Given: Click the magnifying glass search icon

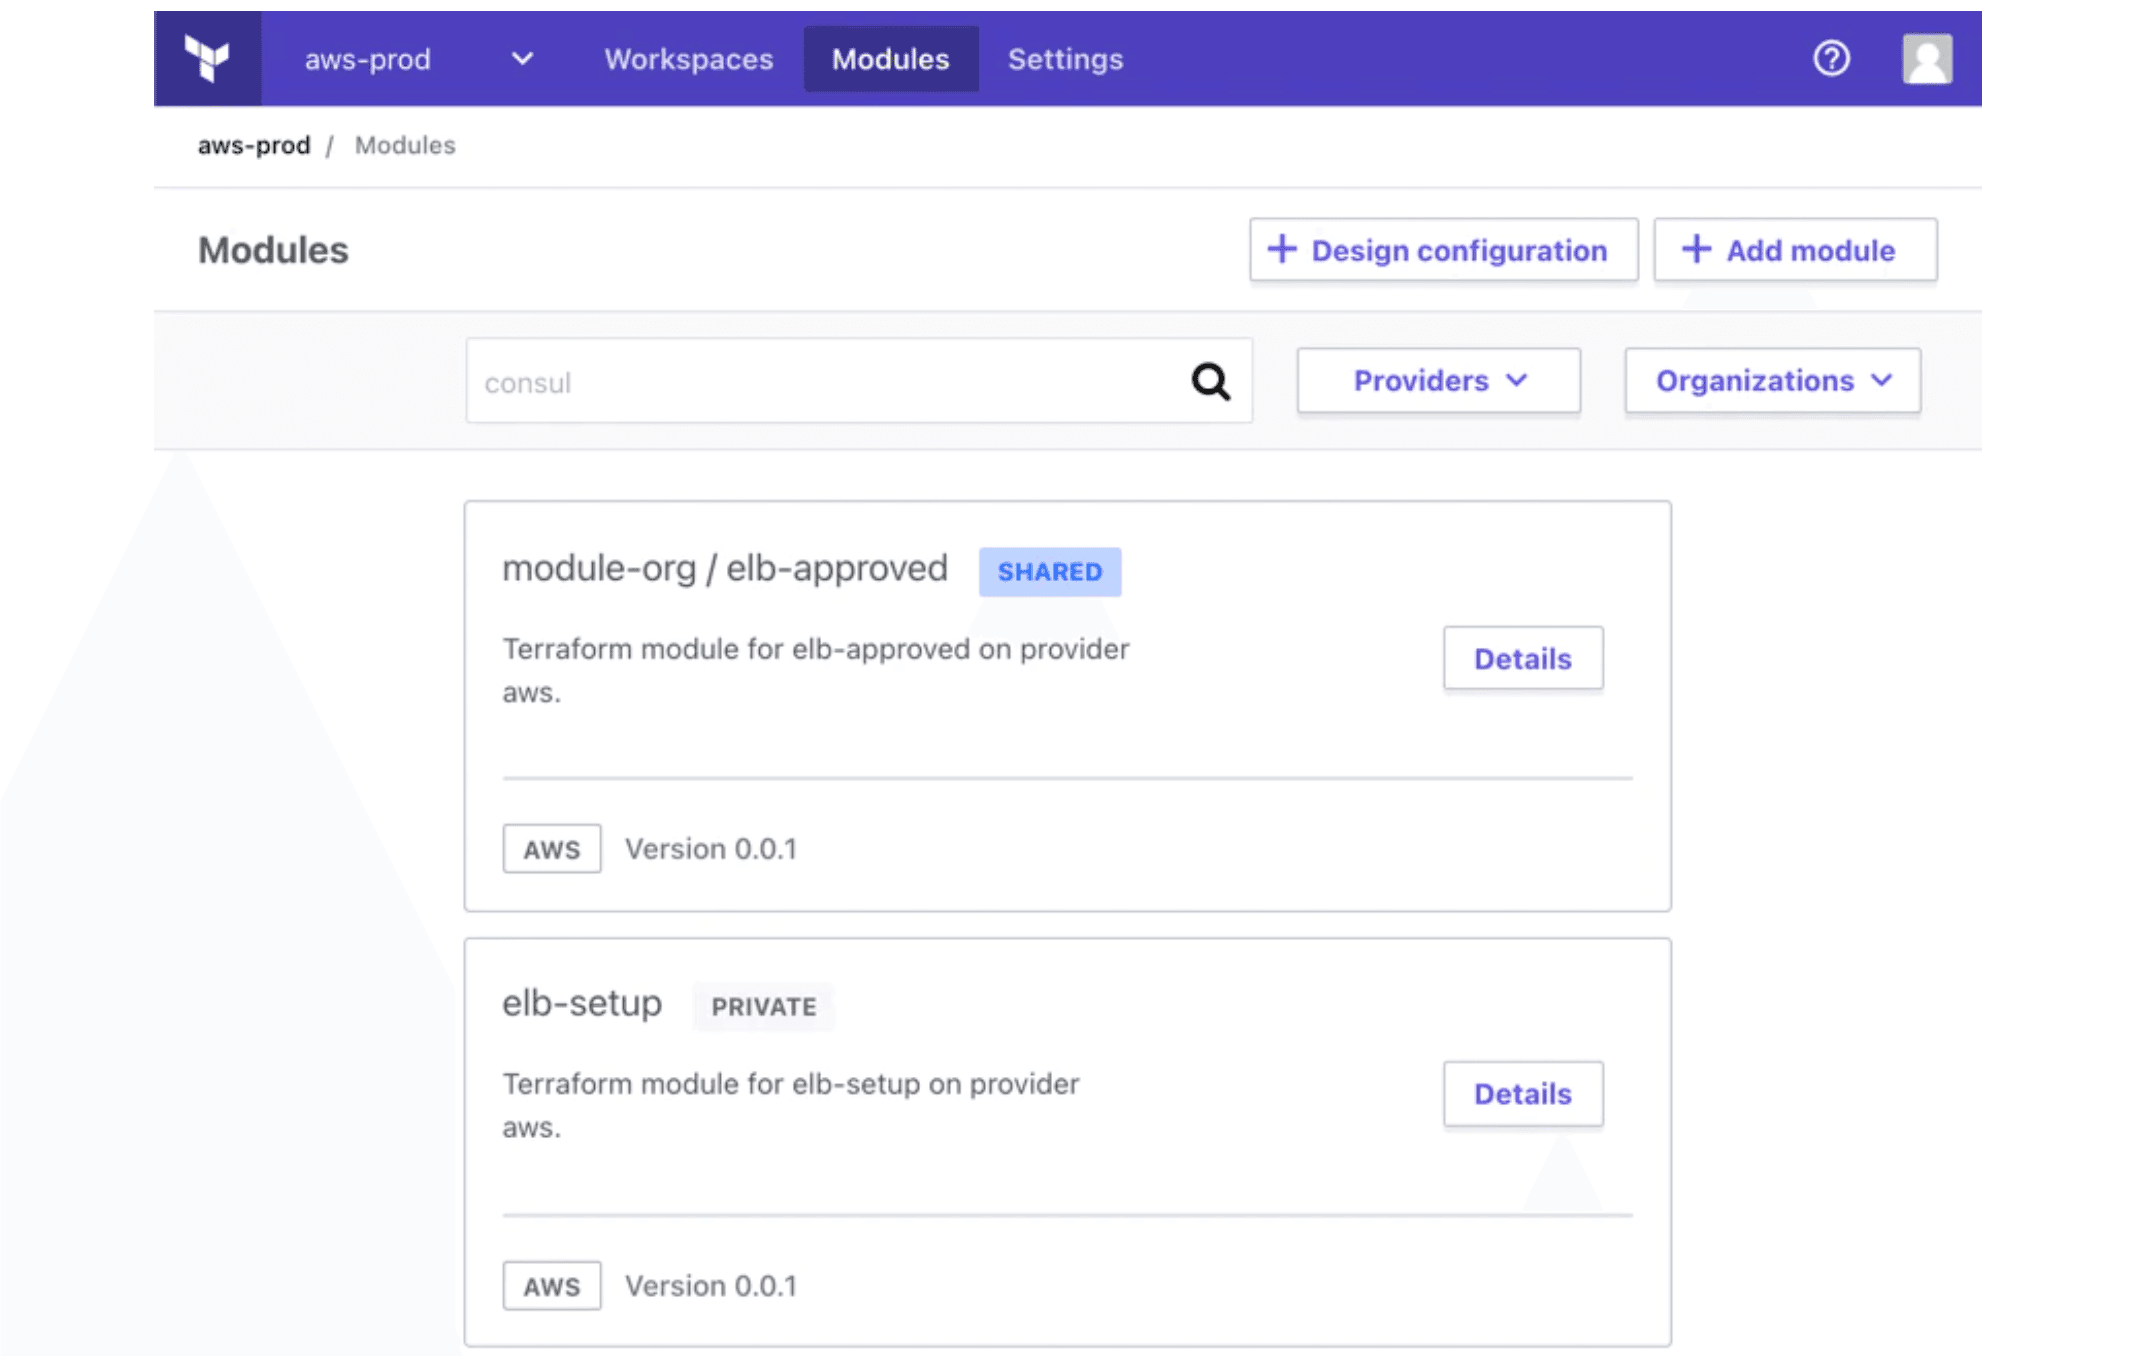Looking at the screenshot, I should (x=1210, y=381).
